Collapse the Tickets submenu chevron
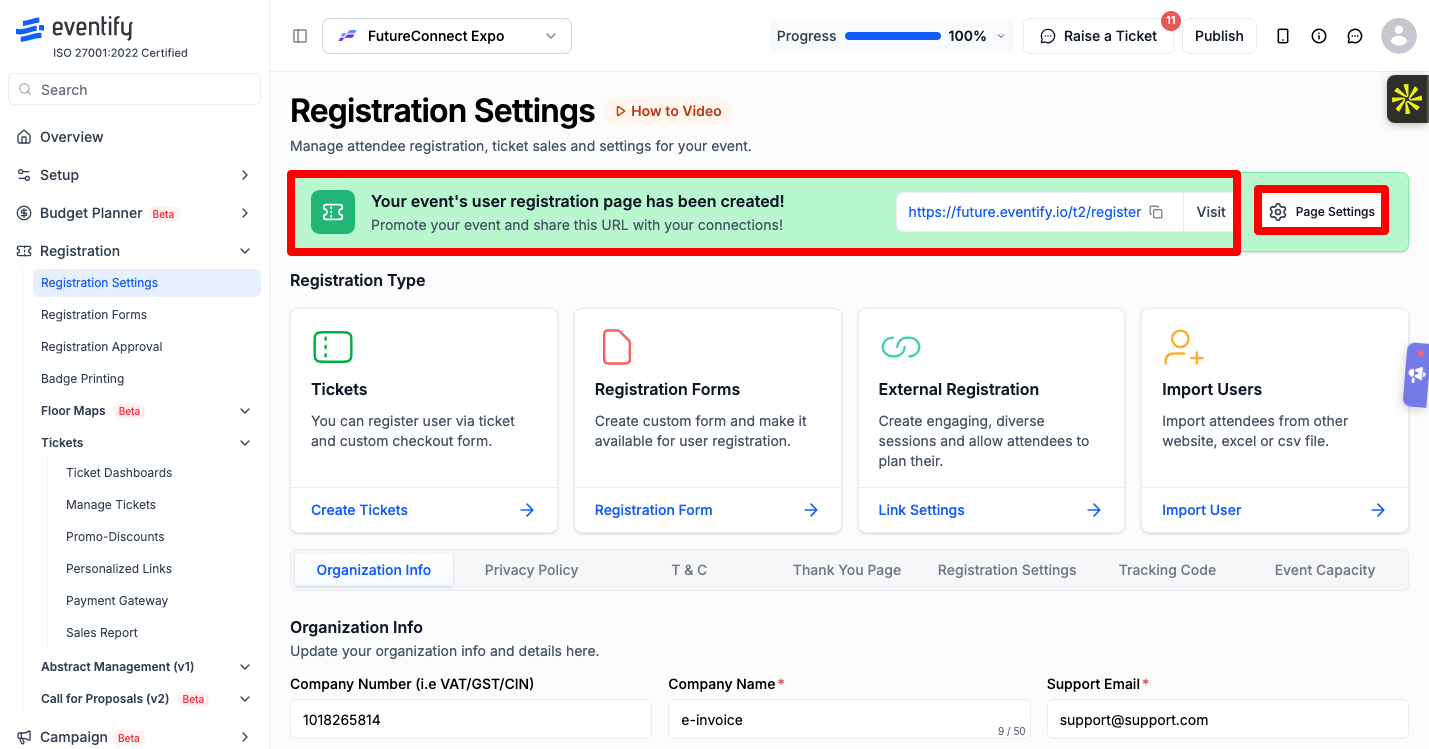1429x749 pixels. 245,443
